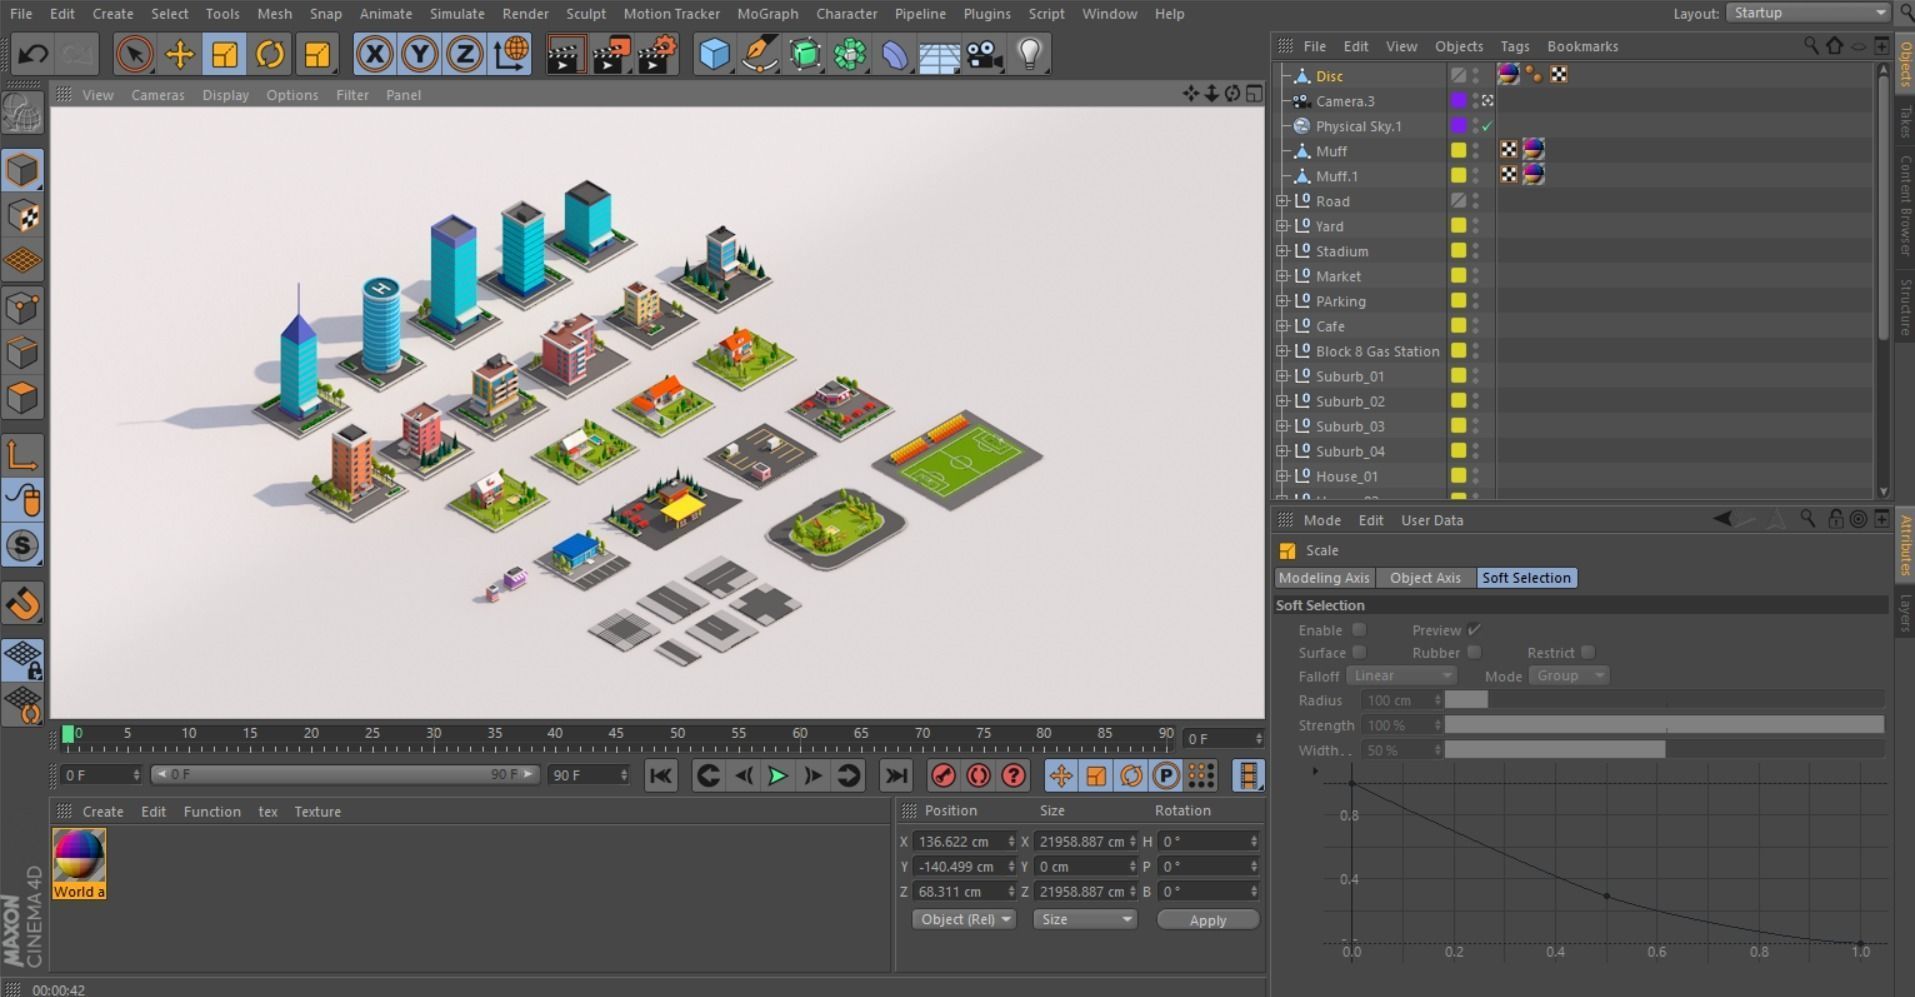This screenshot has width=1915, height=997.
Task: Expand the Road object tree
Action: [1282, 201]
